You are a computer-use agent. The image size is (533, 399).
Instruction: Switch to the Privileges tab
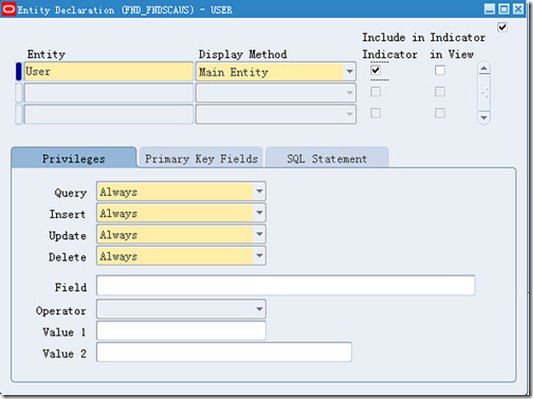coord(74,158)
